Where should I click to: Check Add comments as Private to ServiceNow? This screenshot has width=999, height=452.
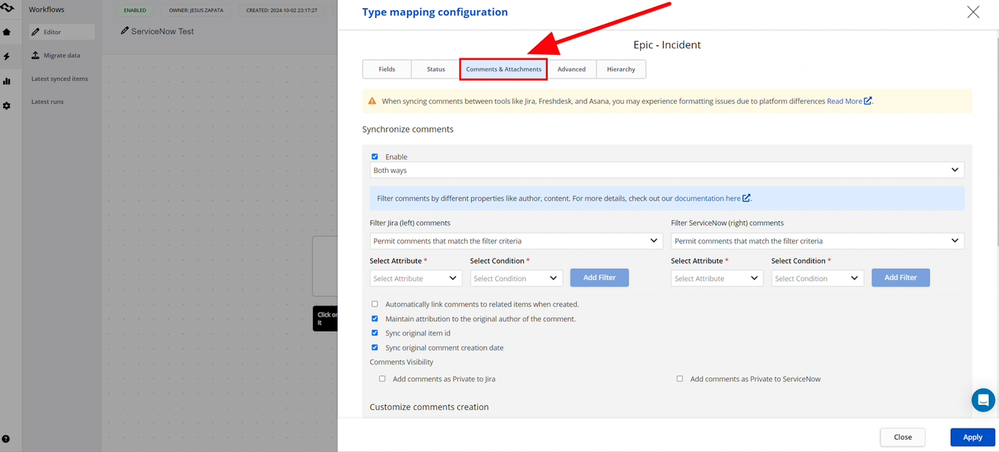coord(680,378)
